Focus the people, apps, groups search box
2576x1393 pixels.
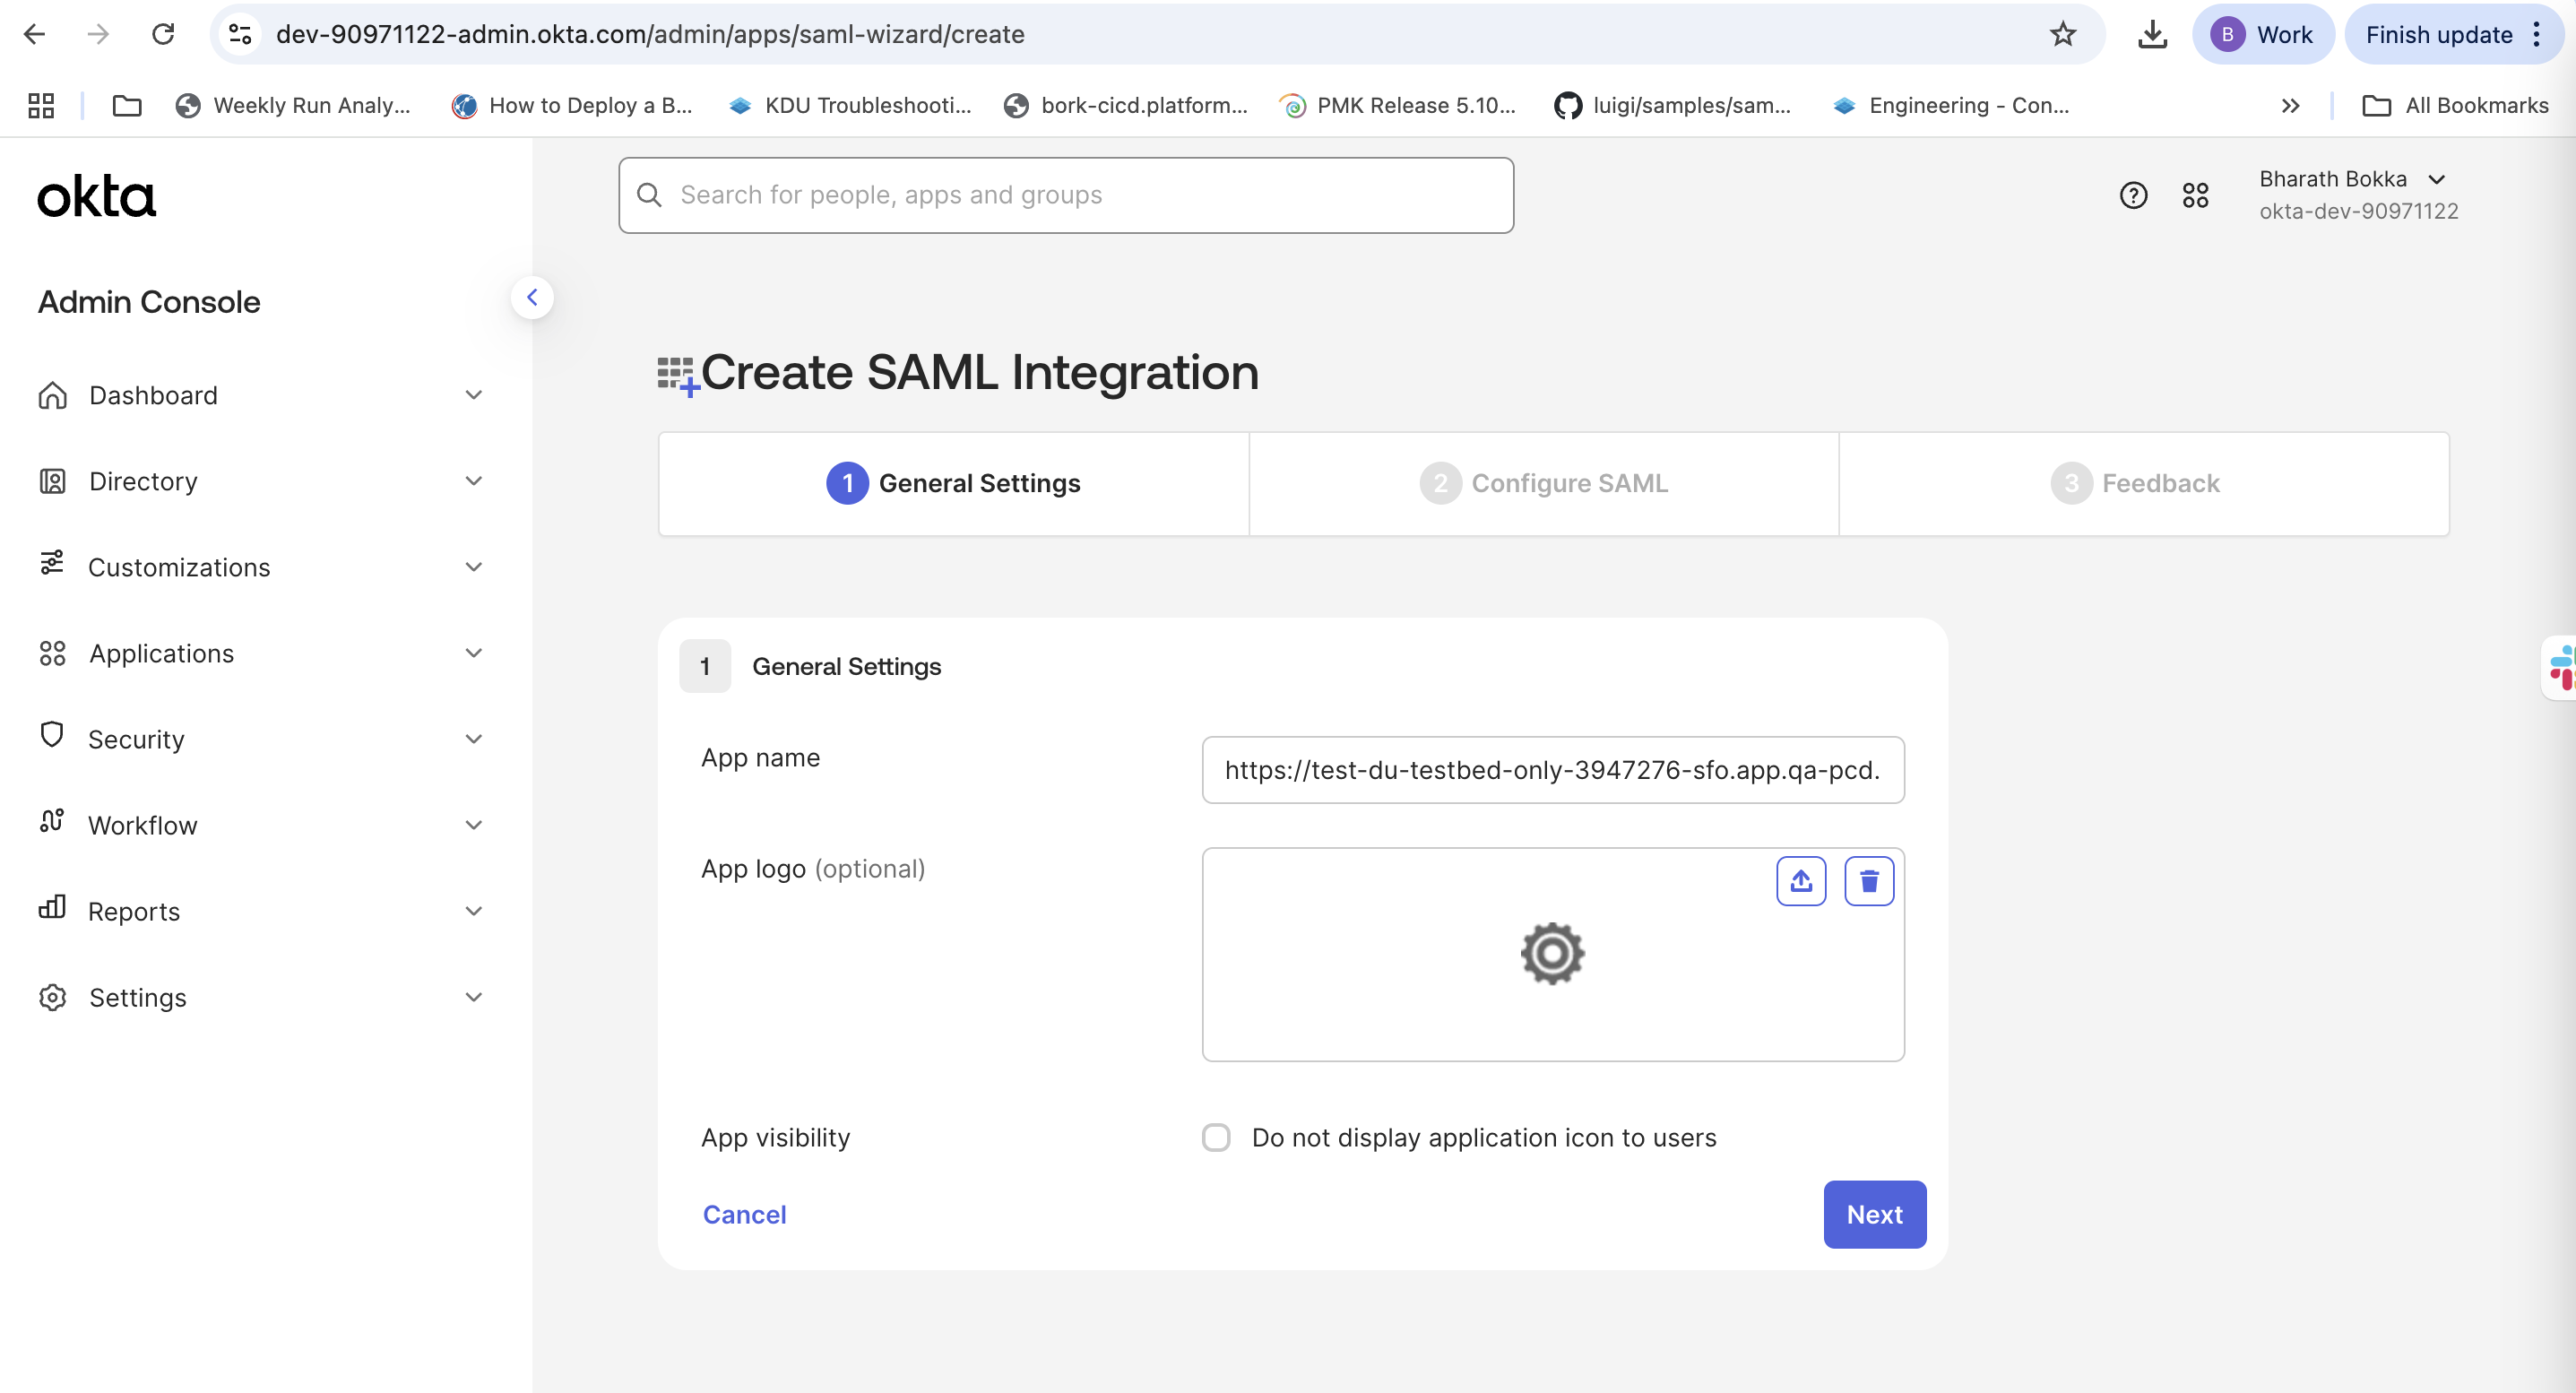tap(1066, 195)
